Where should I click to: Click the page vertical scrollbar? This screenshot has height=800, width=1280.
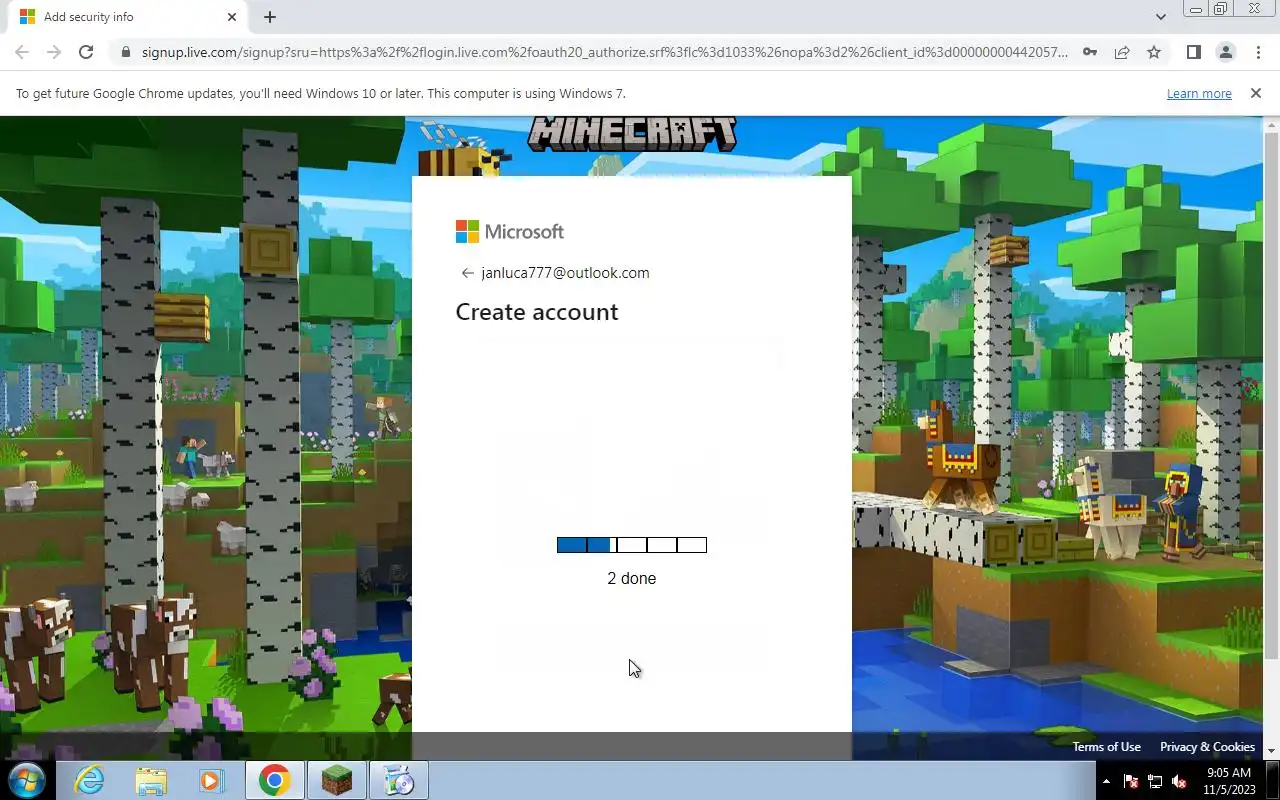pyautogui.click(x=1271, y=395)
